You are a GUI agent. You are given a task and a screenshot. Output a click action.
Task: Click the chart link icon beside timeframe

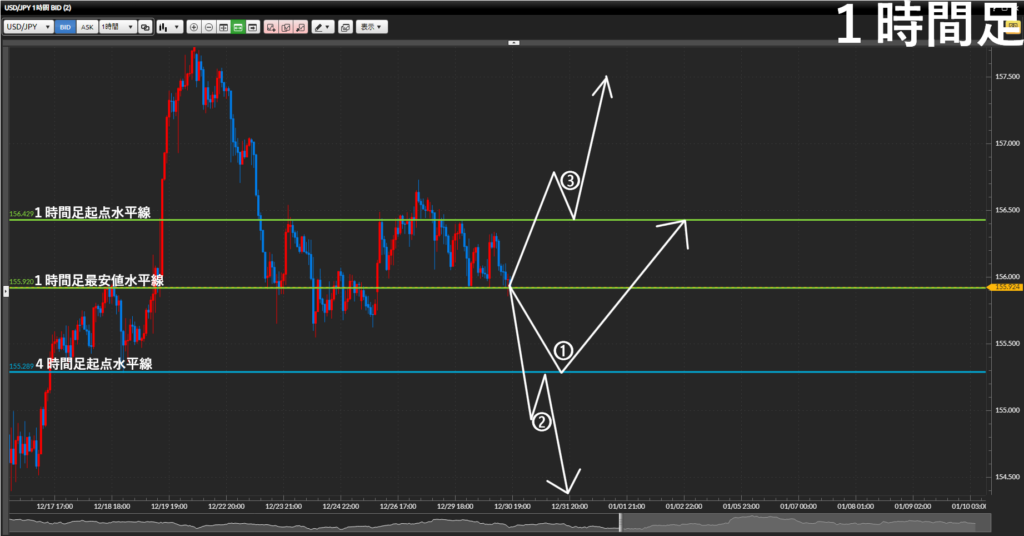[x=146, y=27]
